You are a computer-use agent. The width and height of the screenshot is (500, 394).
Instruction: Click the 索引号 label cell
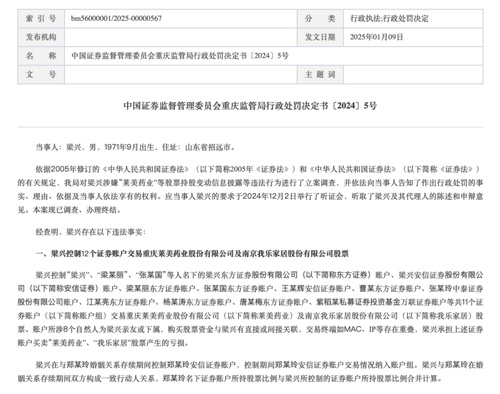(x=41, y=18)
